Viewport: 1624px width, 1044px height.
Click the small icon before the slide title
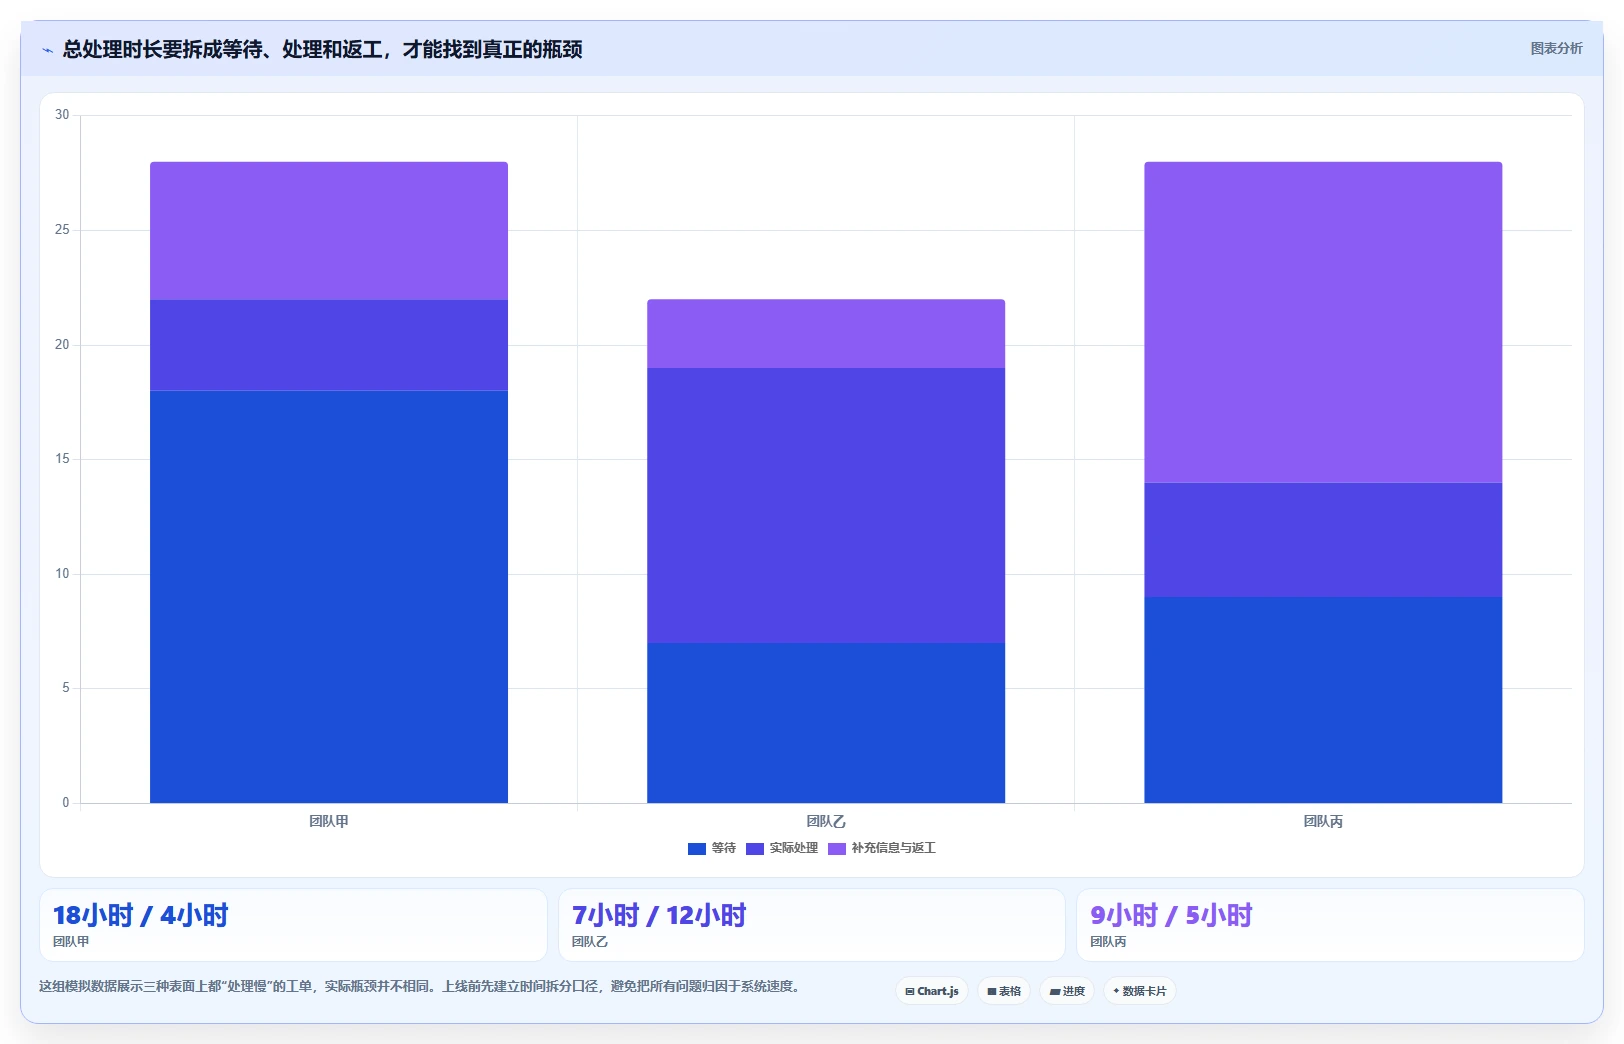pos(47,50)
